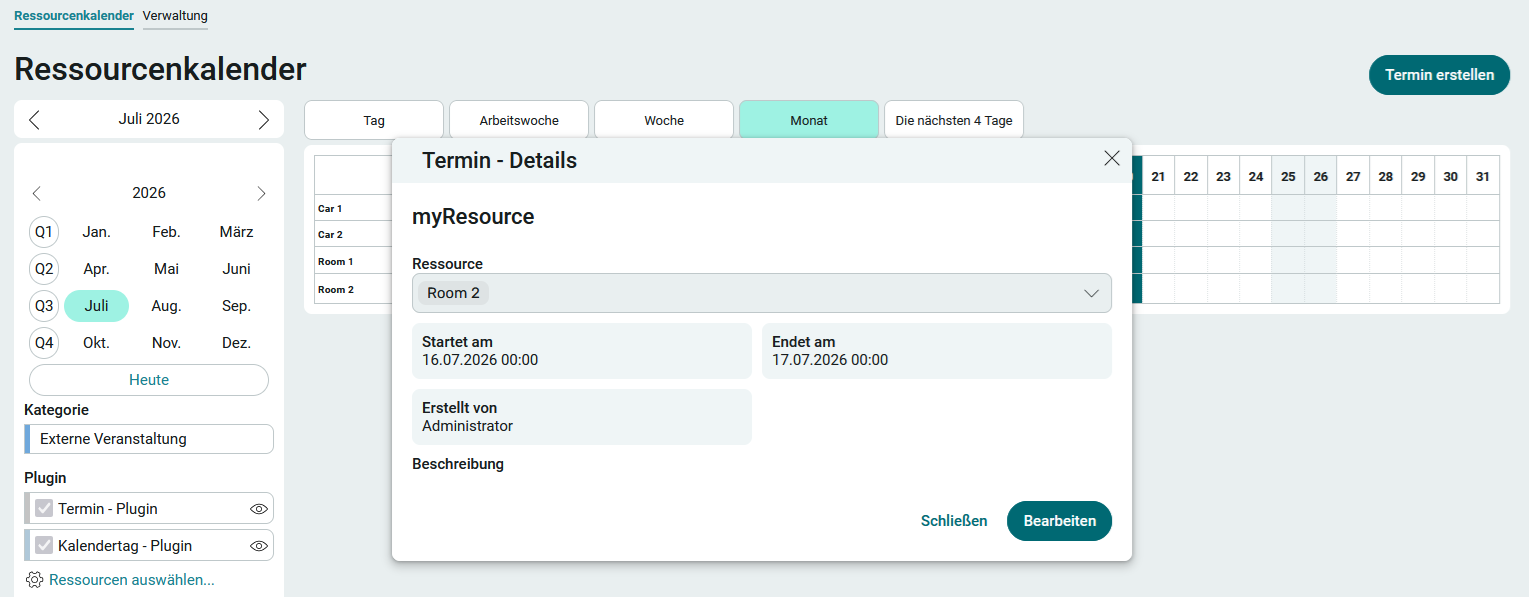Select quarter Q4
Viewport: 1529px width, 597px height.
click(44, 343)
